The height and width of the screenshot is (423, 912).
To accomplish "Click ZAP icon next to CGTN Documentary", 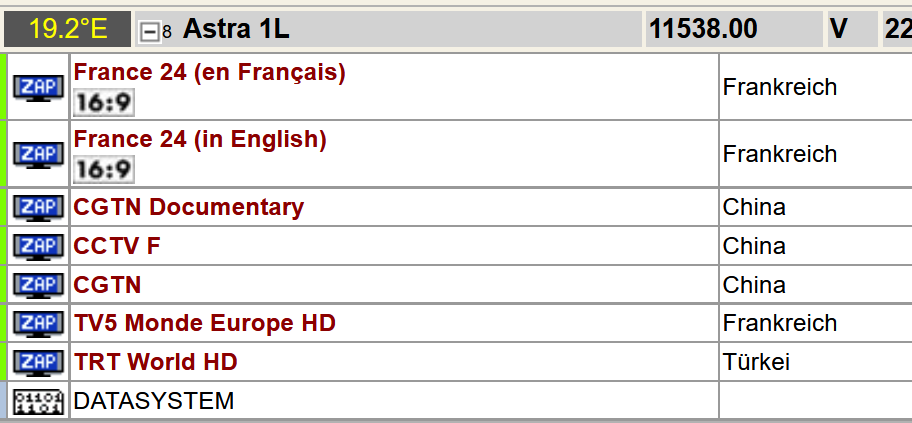I will click(x=38, y=208).
